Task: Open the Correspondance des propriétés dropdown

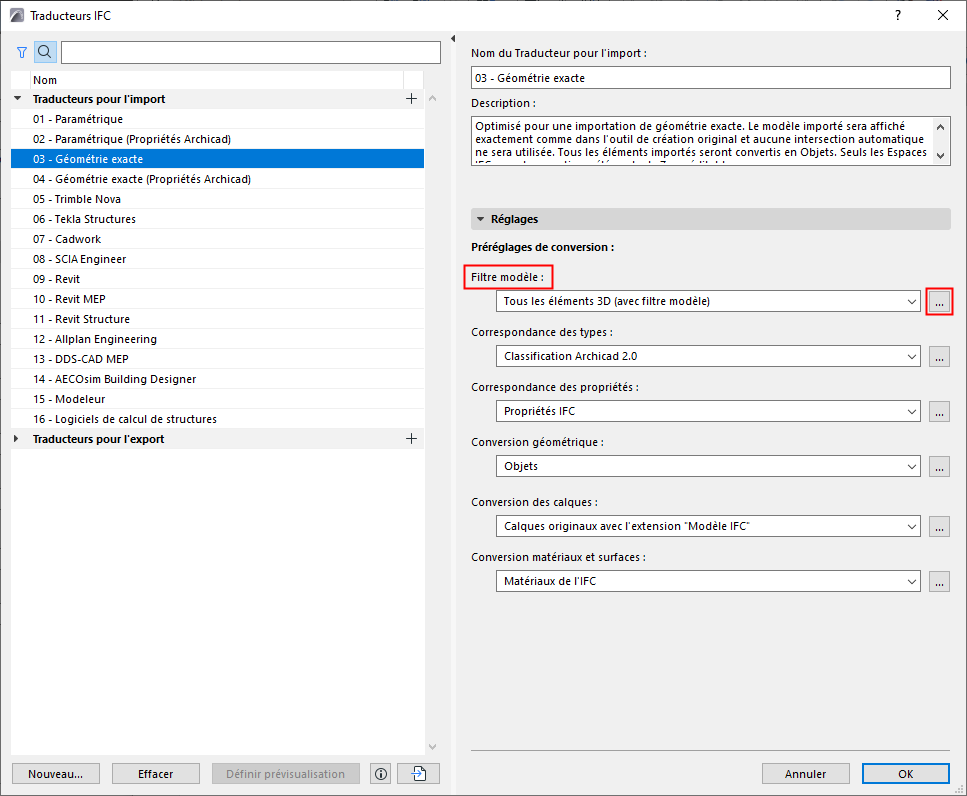Action: click(708, 411)
